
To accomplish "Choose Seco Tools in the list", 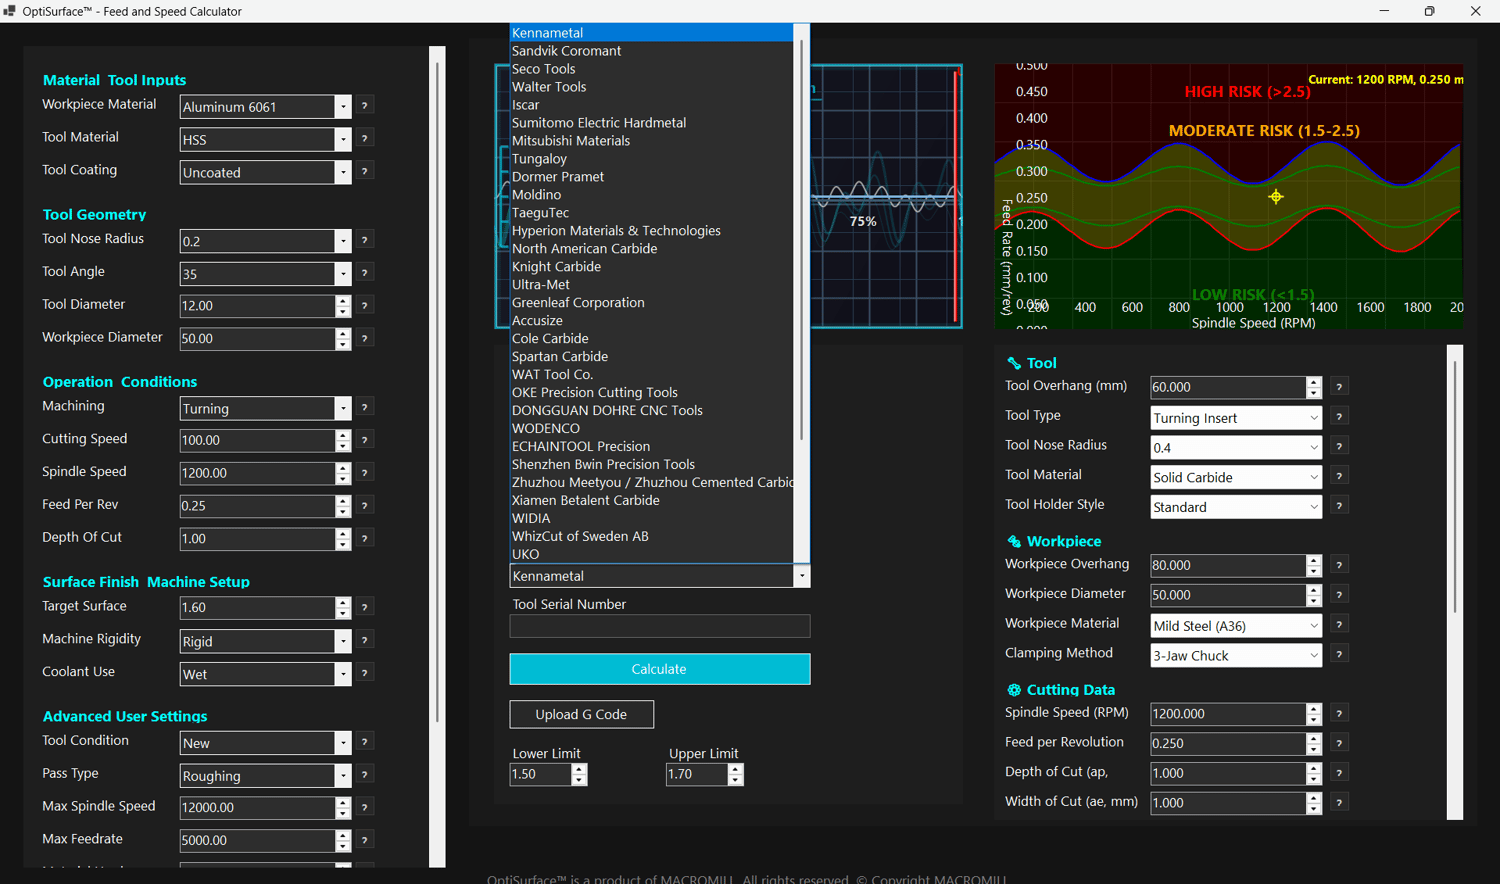I will point(651,69).
